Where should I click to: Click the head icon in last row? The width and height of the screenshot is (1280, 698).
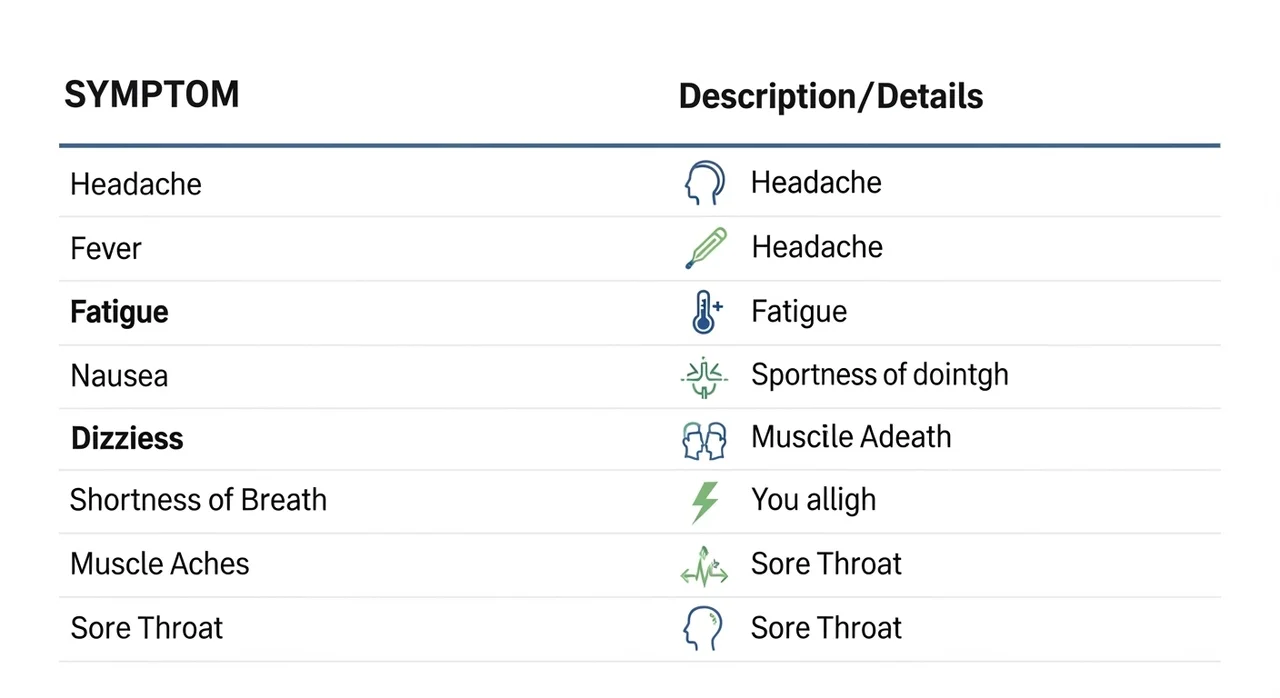(x=703, y=629)
